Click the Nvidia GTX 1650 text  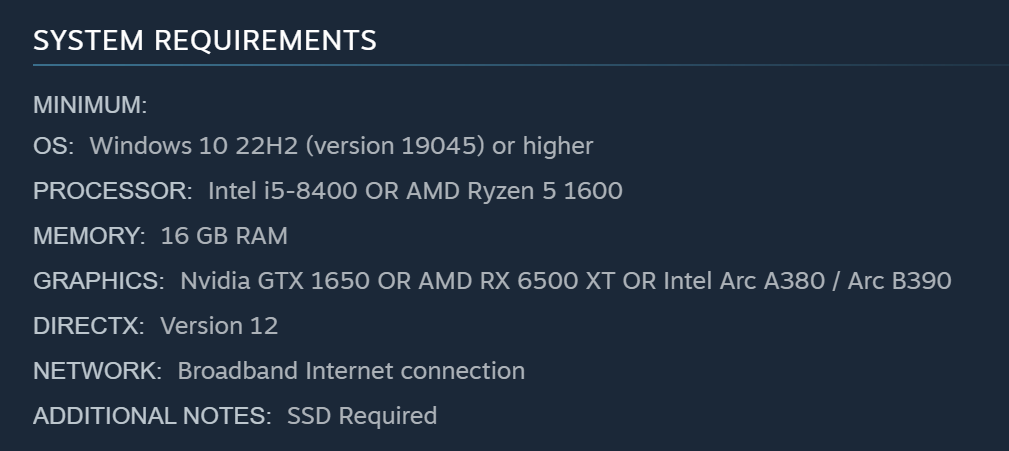point(274,281)
